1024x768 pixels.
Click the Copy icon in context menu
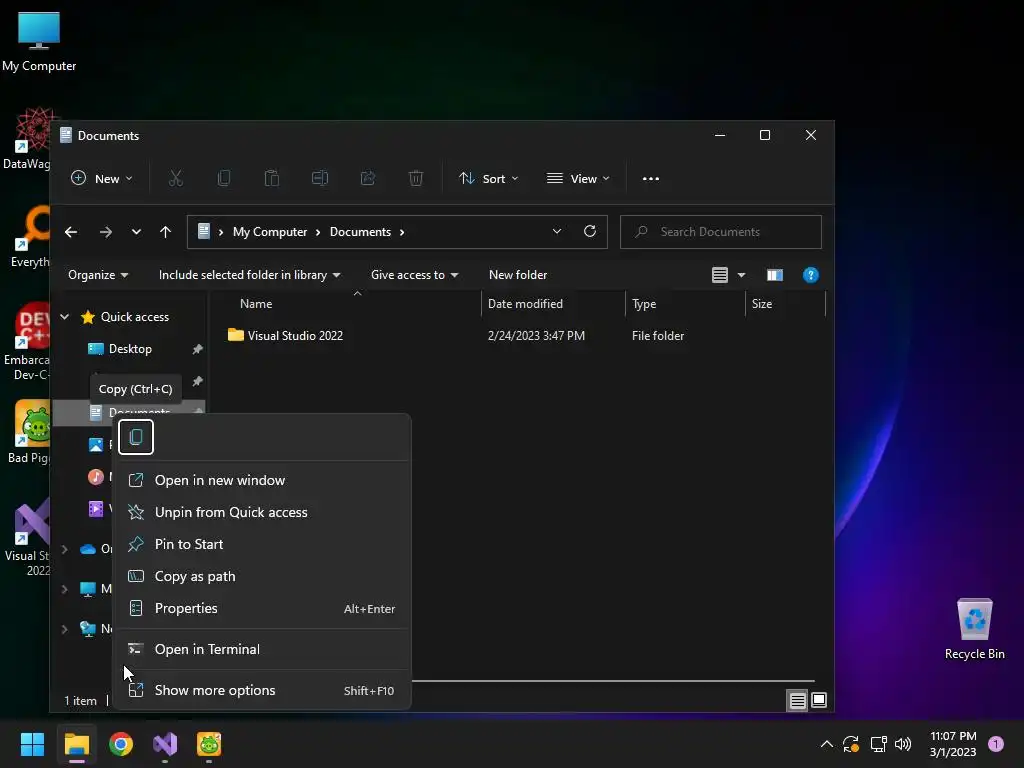pos(136,437)
